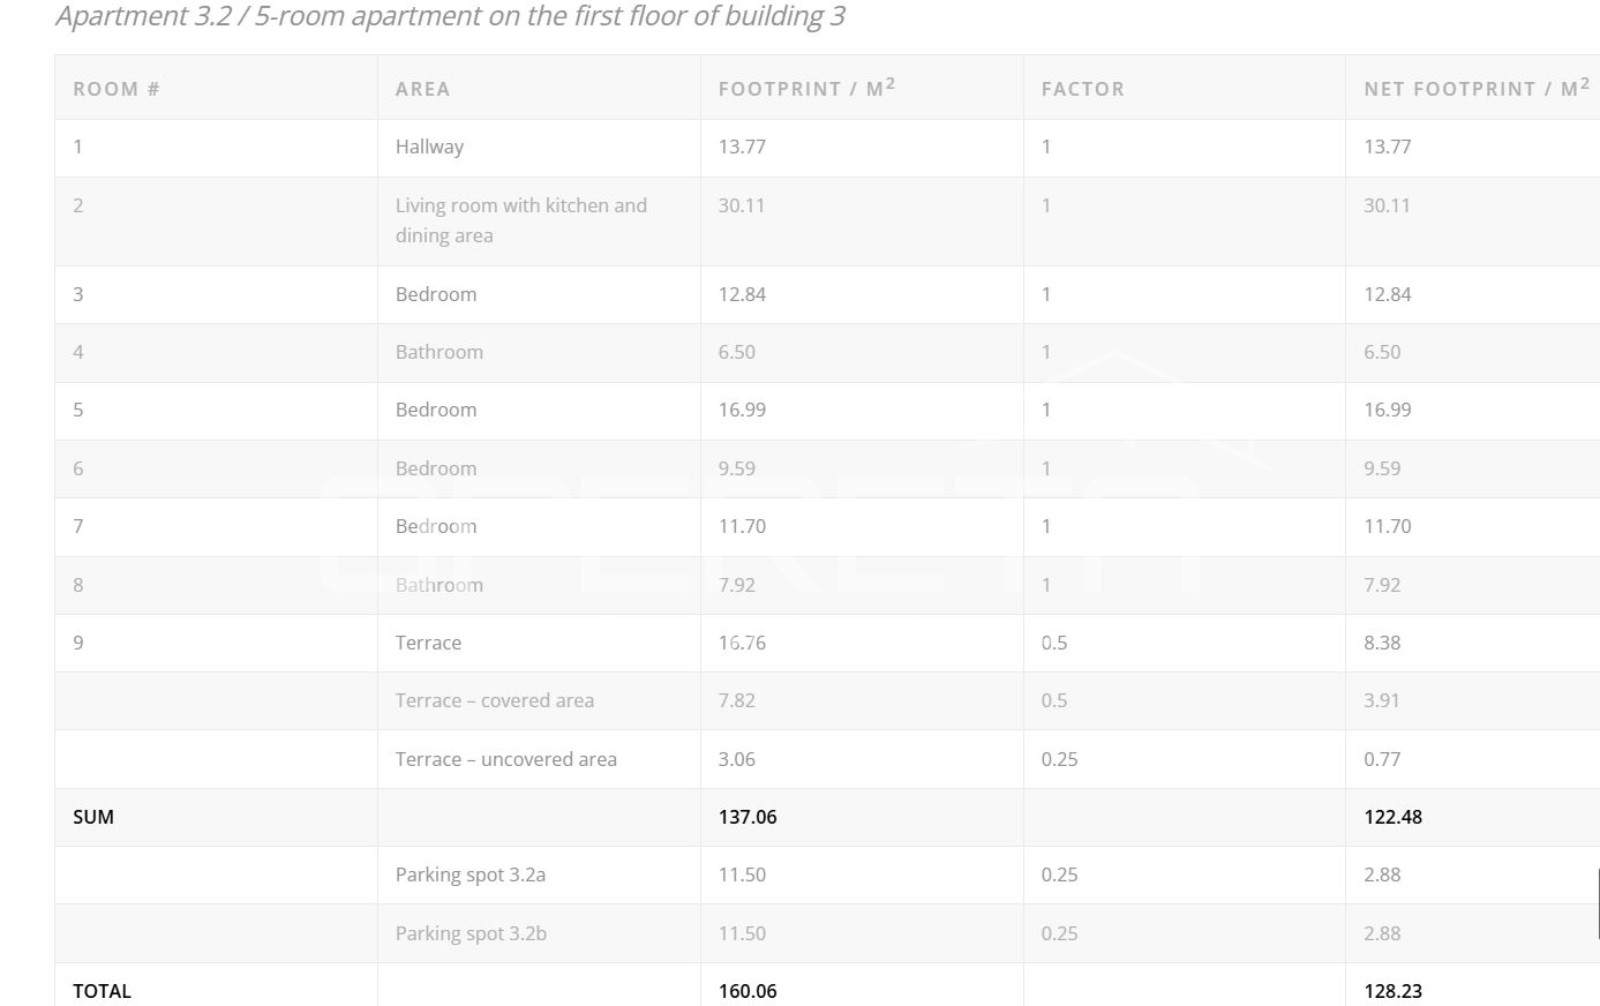Image resolution: width=1600 pixels, height=1006 pixels.
Task: Select the SUM net footprint value 122.48
Action: pos(1392,817)
